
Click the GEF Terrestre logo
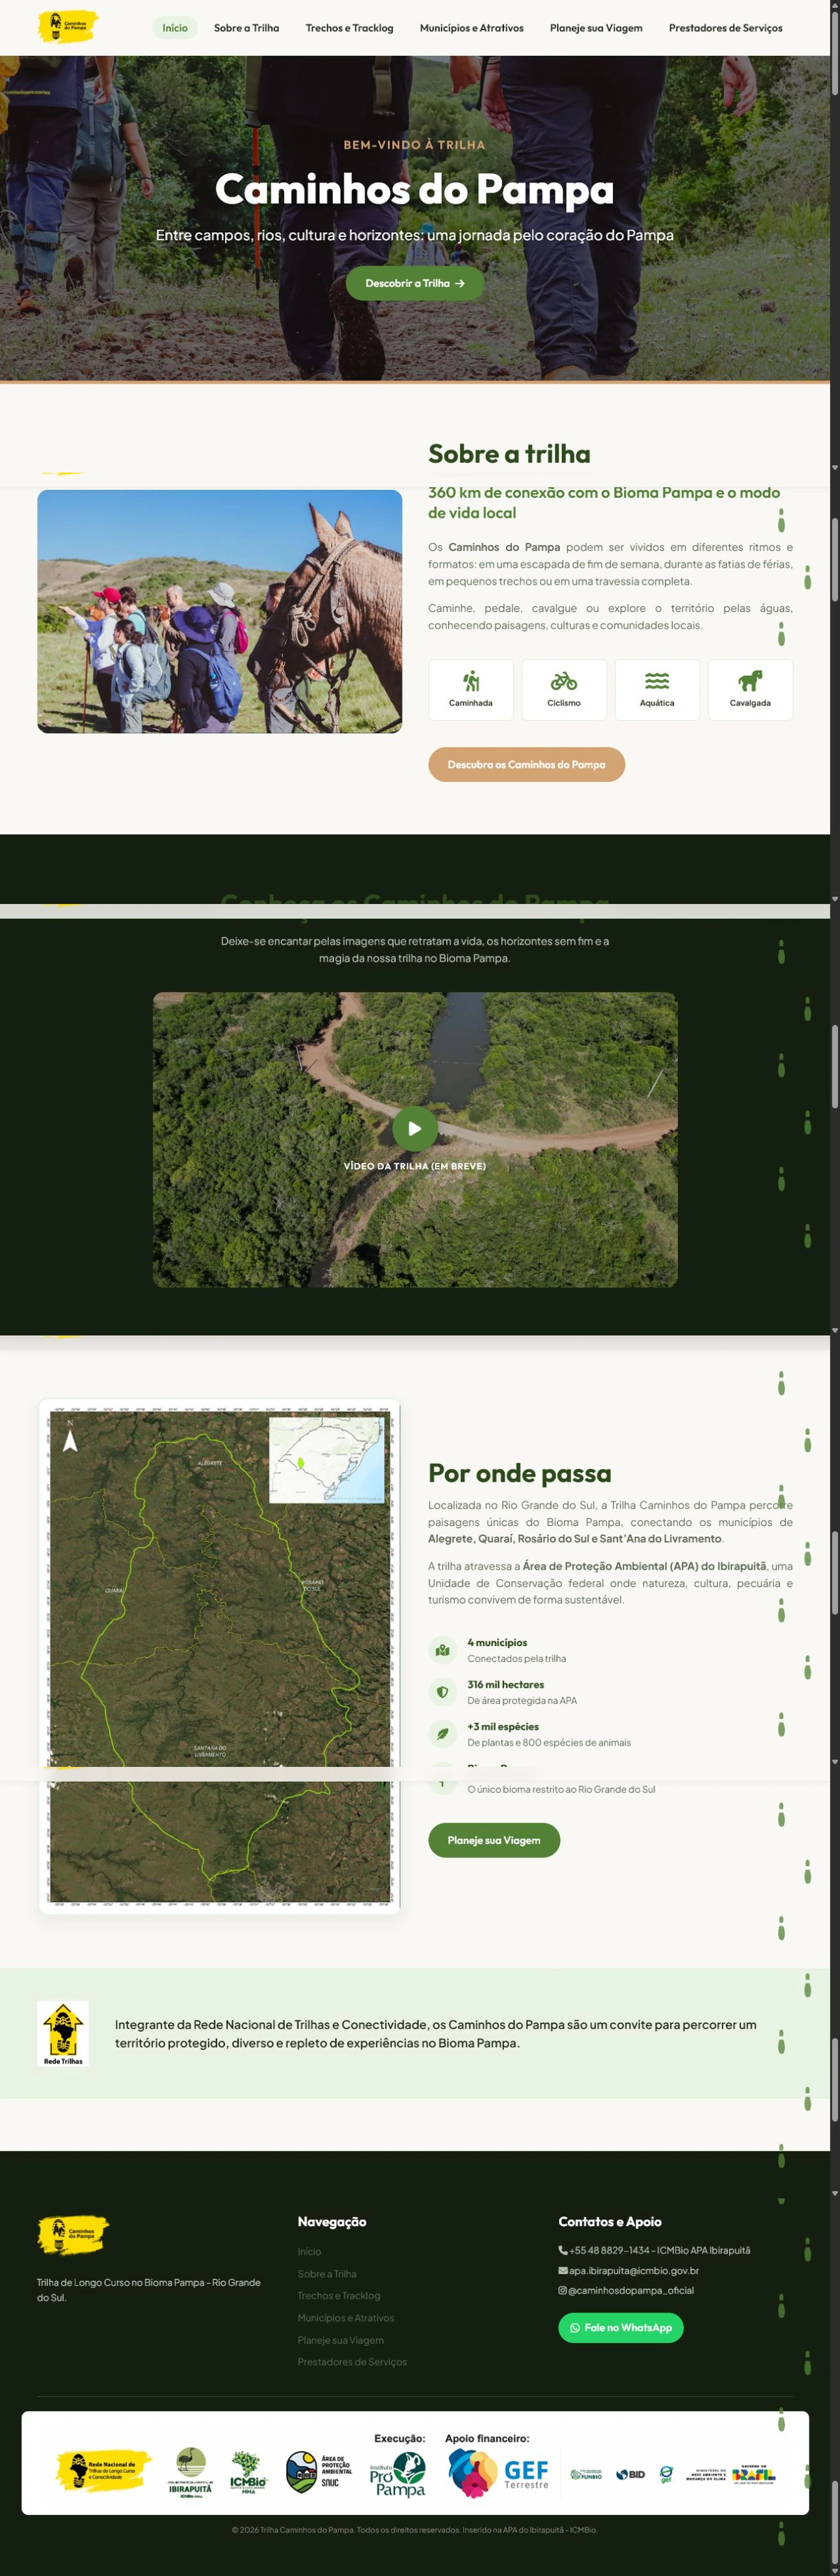pos(498,2473)
